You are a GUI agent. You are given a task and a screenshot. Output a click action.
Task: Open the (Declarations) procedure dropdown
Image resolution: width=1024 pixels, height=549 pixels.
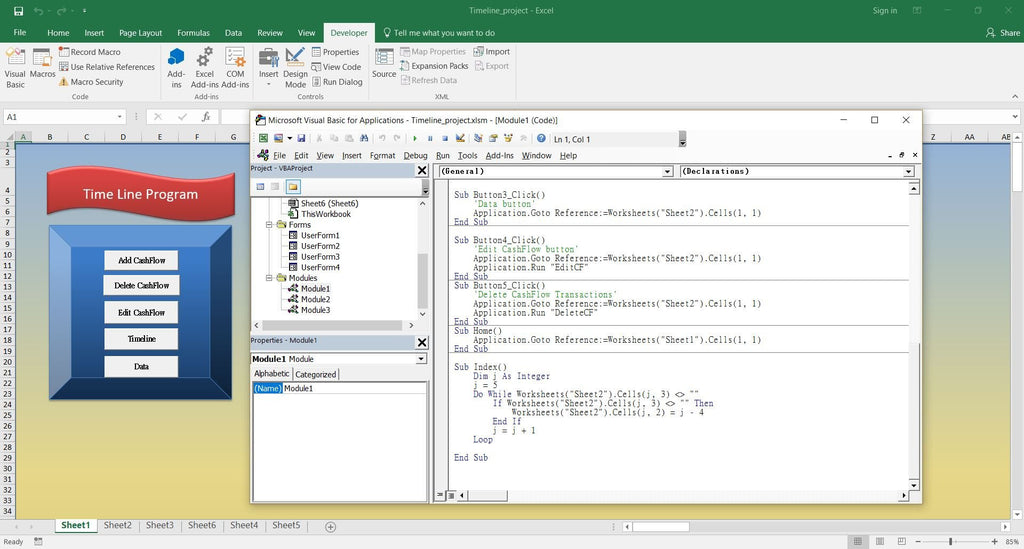(908, 172)
